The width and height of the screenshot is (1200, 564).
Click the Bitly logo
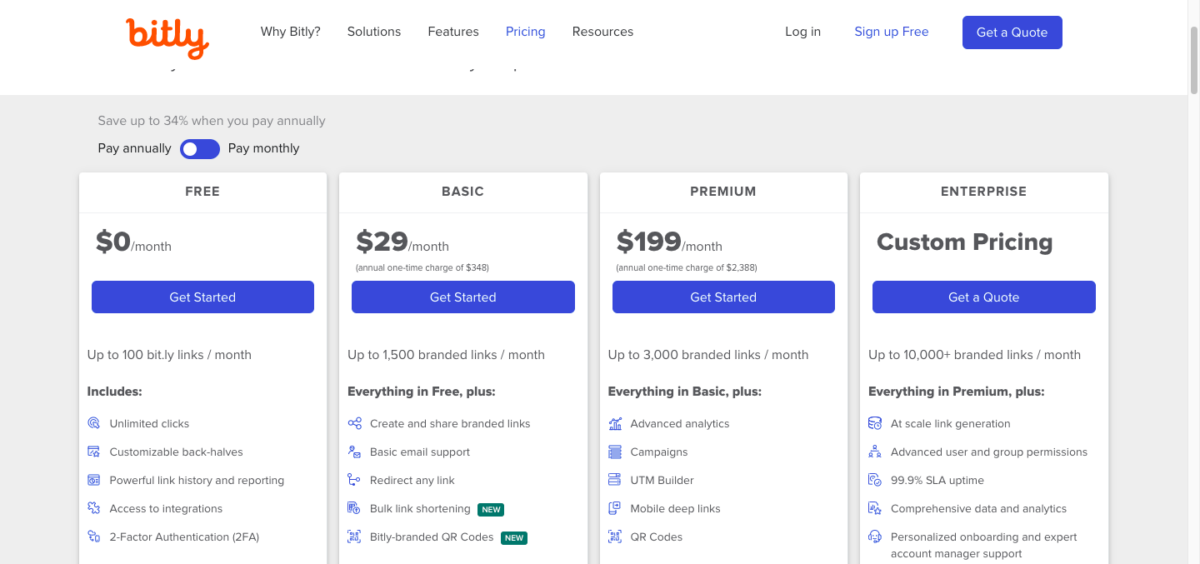pos(167,36)
